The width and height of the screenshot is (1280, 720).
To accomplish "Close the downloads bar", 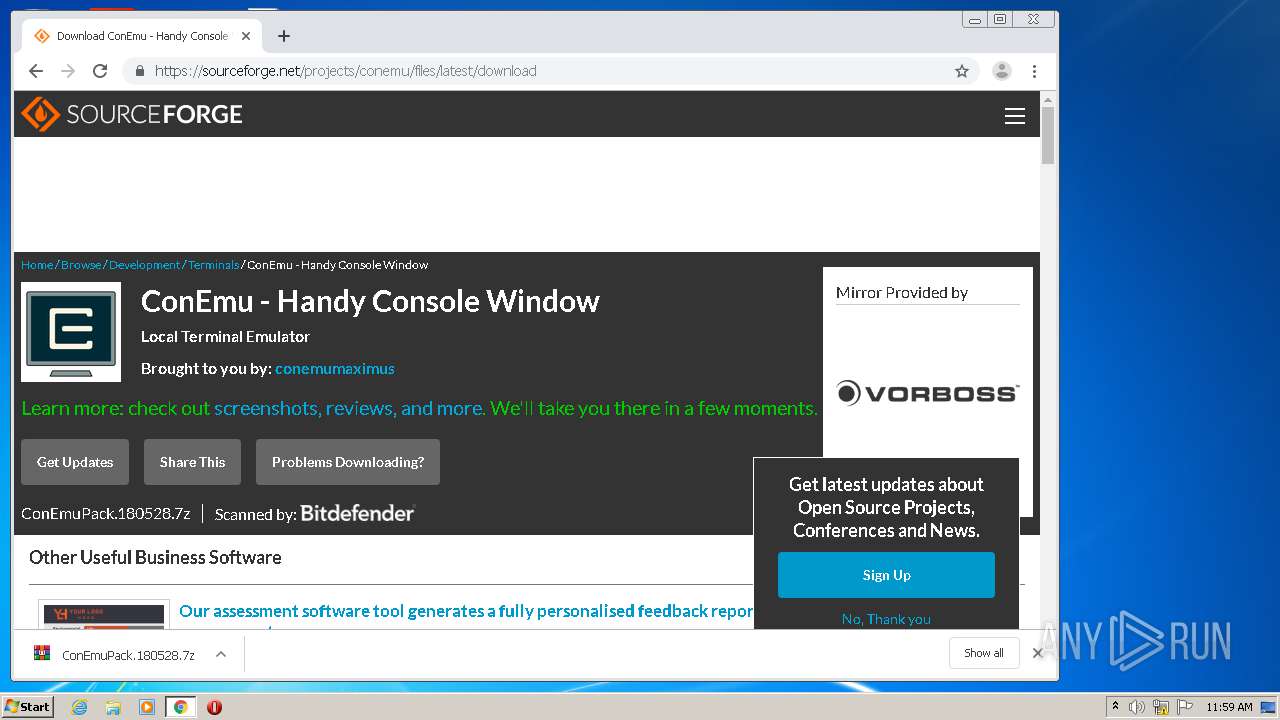I will [1037, 653].
